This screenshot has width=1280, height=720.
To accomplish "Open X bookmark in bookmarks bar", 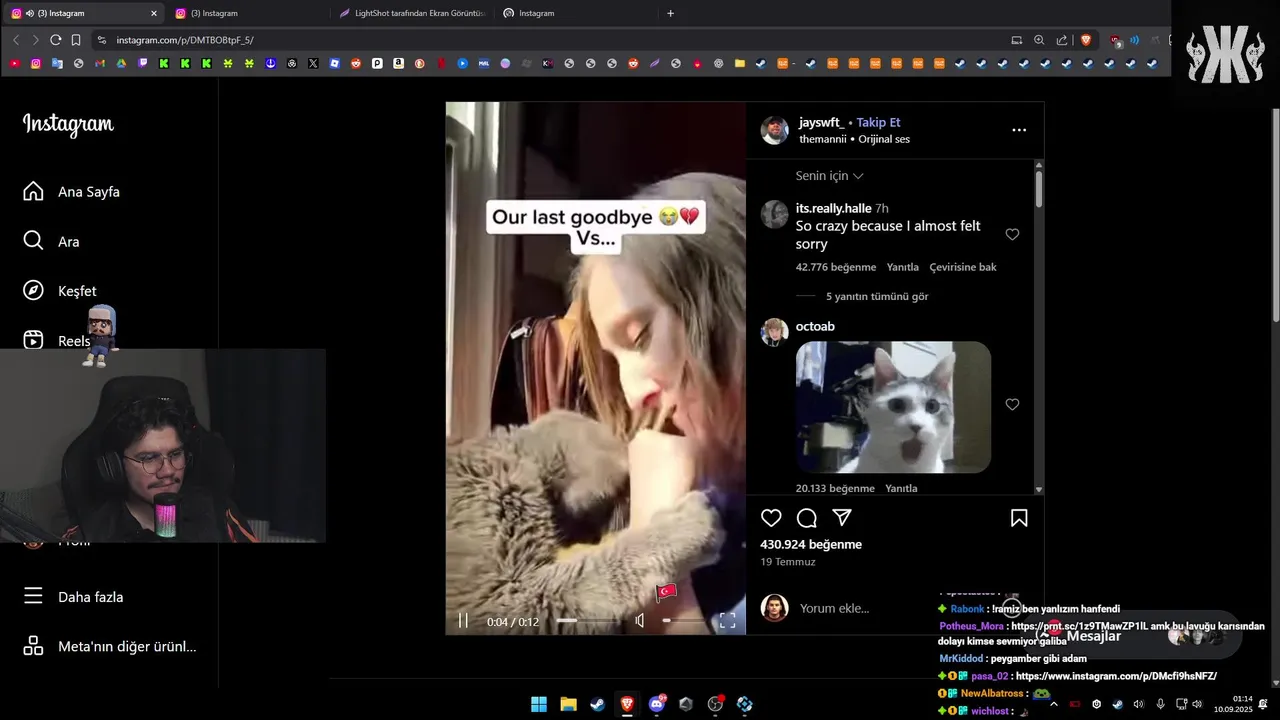I will [313, 63].
